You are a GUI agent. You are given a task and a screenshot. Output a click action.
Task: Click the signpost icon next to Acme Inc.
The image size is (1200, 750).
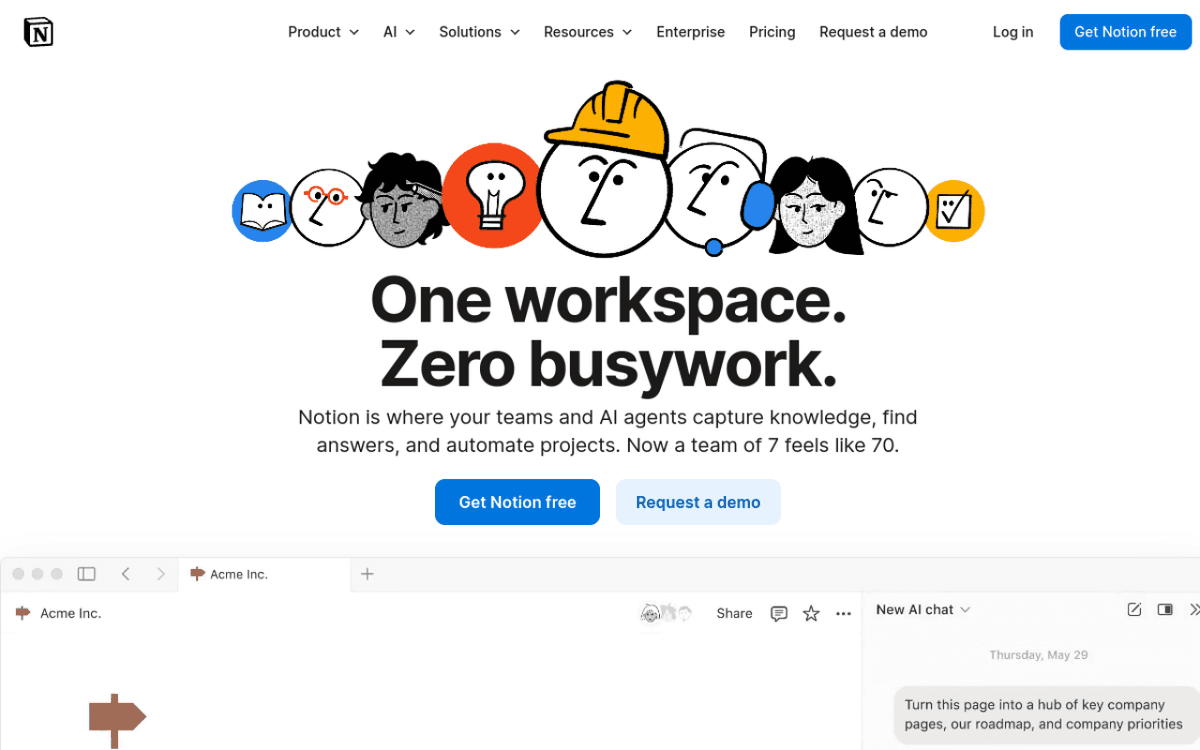[22, 613]
